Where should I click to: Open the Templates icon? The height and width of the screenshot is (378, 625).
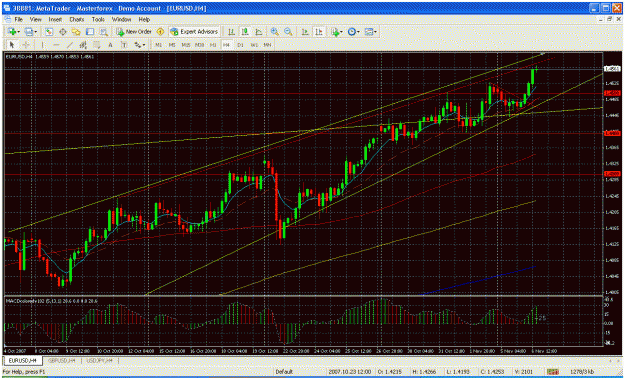pos(369,32)
